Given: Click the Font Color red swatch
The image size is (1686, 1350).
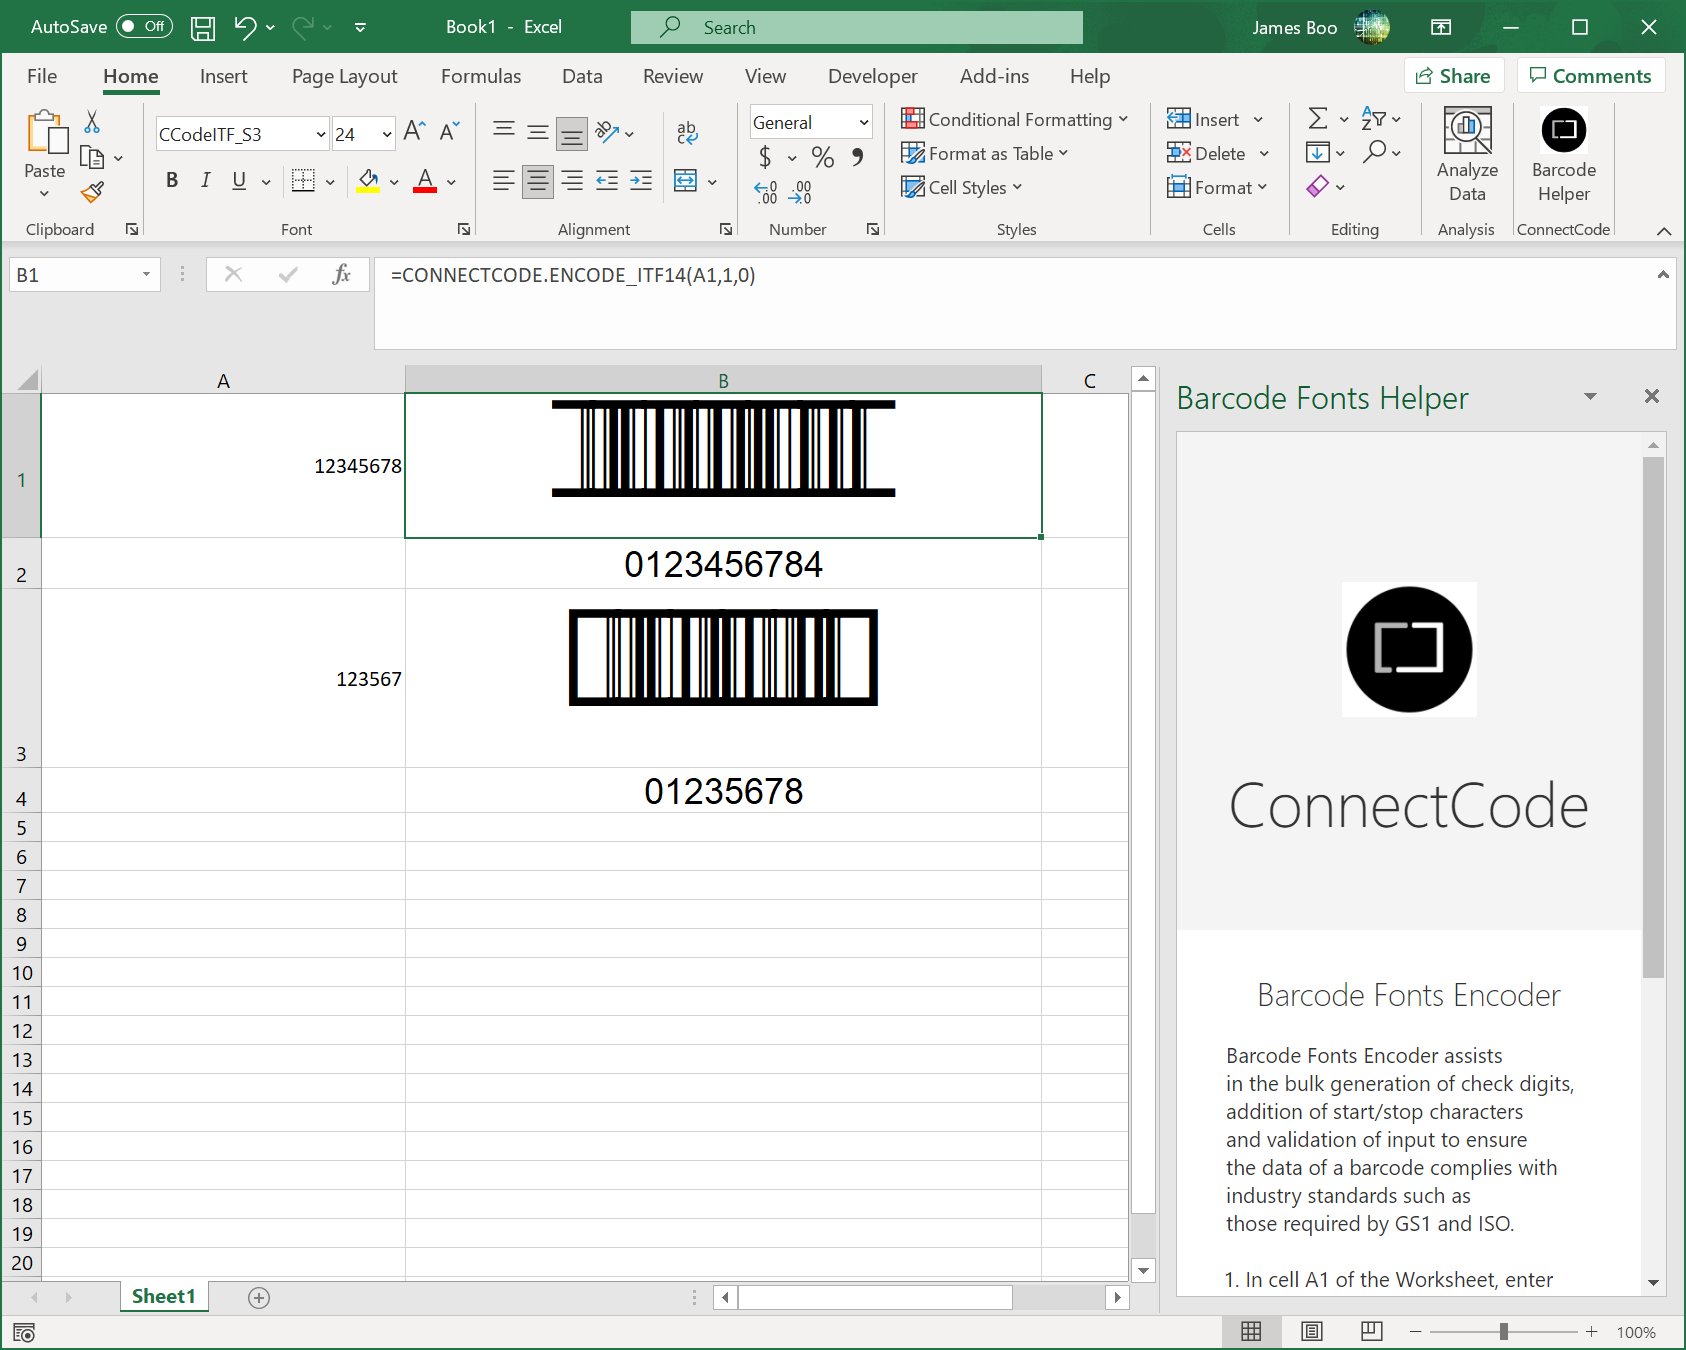Looking at the screenshot, I should coord(425,181).
